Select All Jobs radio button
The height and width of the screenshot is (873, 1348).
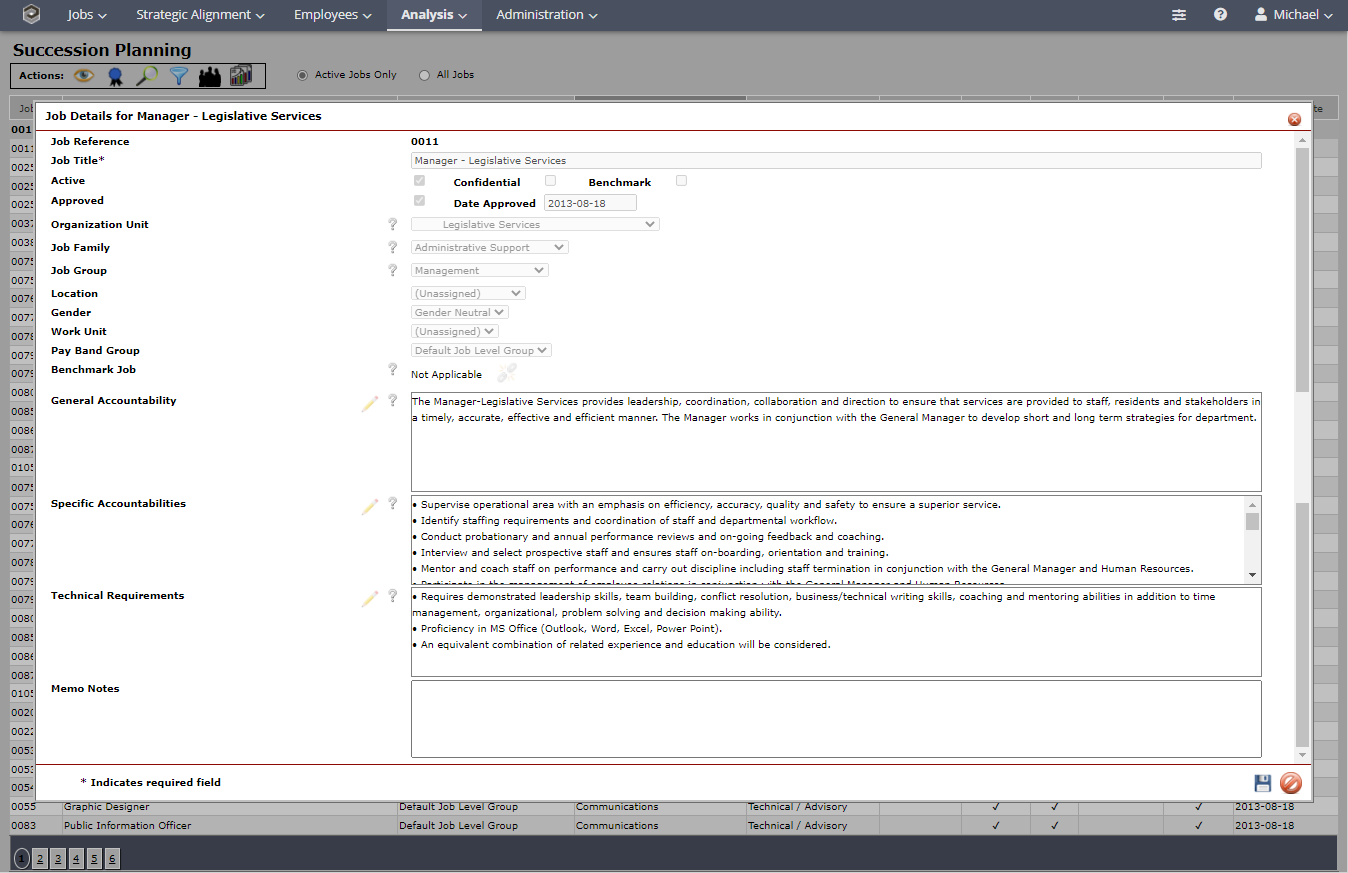click(x=424, y=75)
